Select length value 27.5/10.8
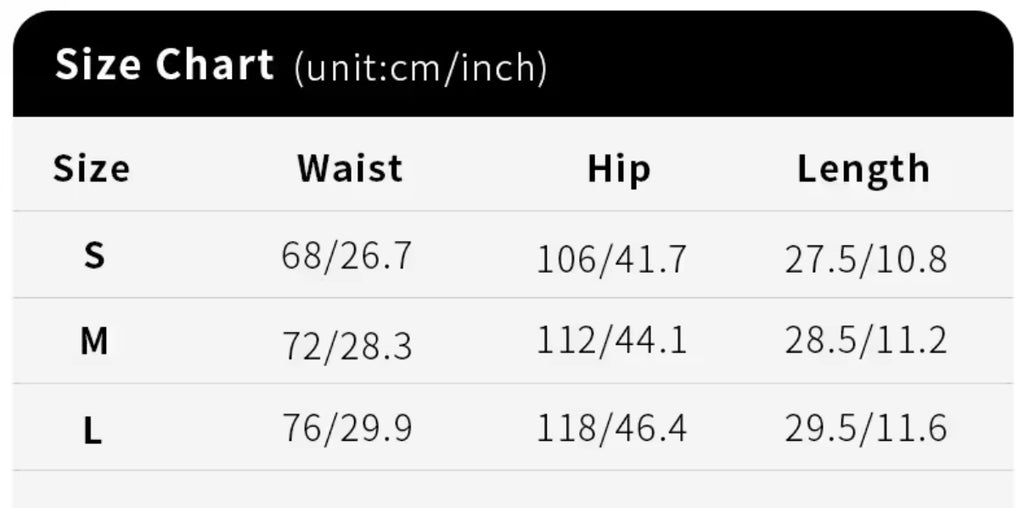The image size is (1024, 508). (x=865, y=260)
